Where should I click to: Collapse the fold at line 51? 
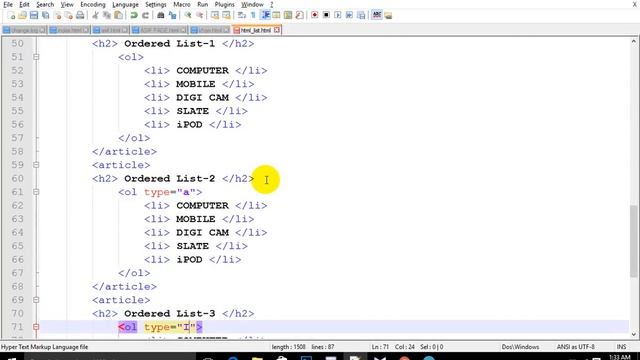click(36, 57)
